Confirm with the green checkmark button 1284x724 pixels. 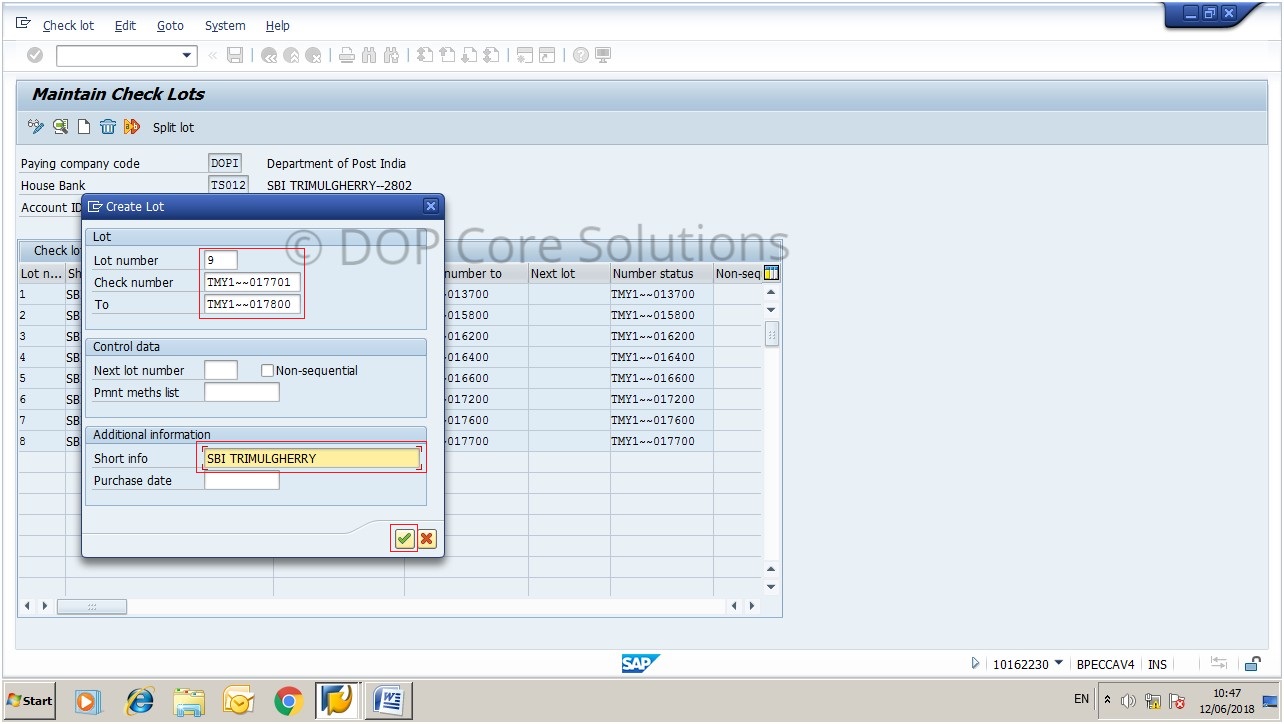click(404, 538)
